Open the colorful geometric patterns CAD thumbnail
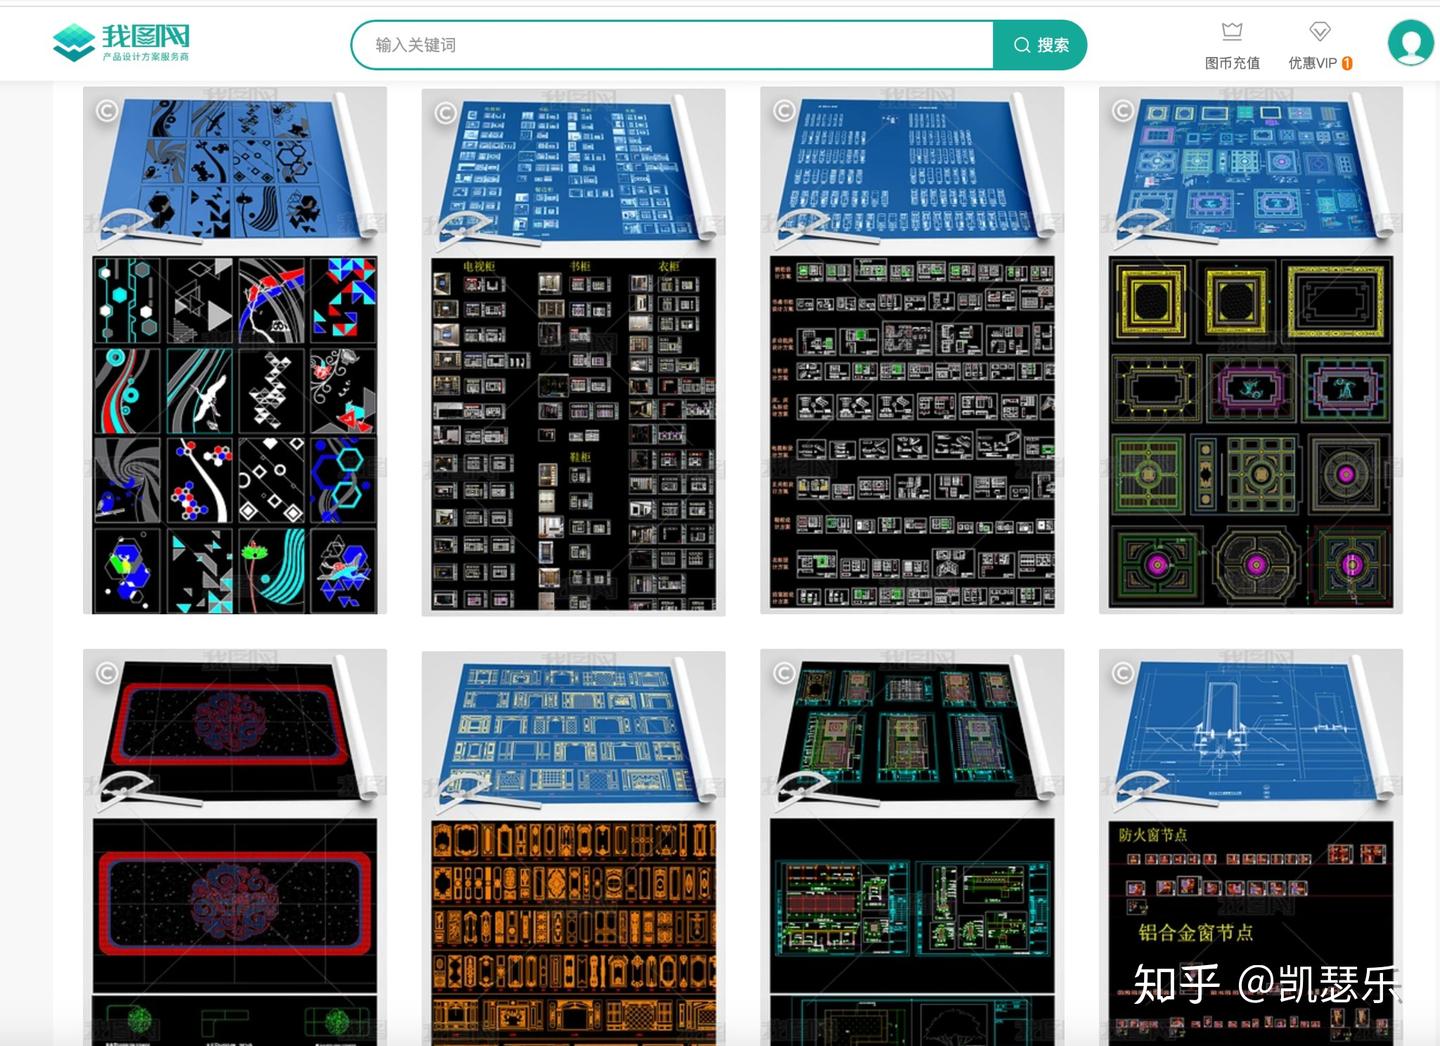Screen dimensions: 1440x1046 (x=233, y=350)
